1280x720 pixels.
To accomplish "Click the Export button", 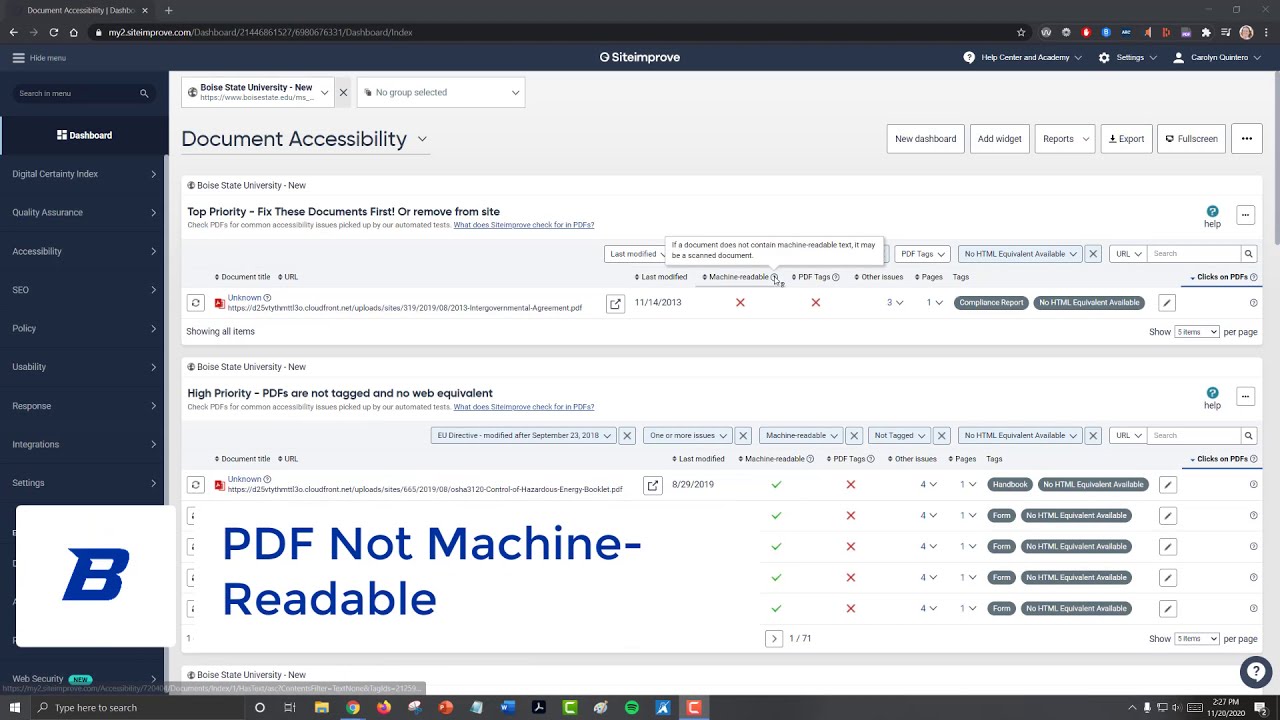I will coord(1126,139).
